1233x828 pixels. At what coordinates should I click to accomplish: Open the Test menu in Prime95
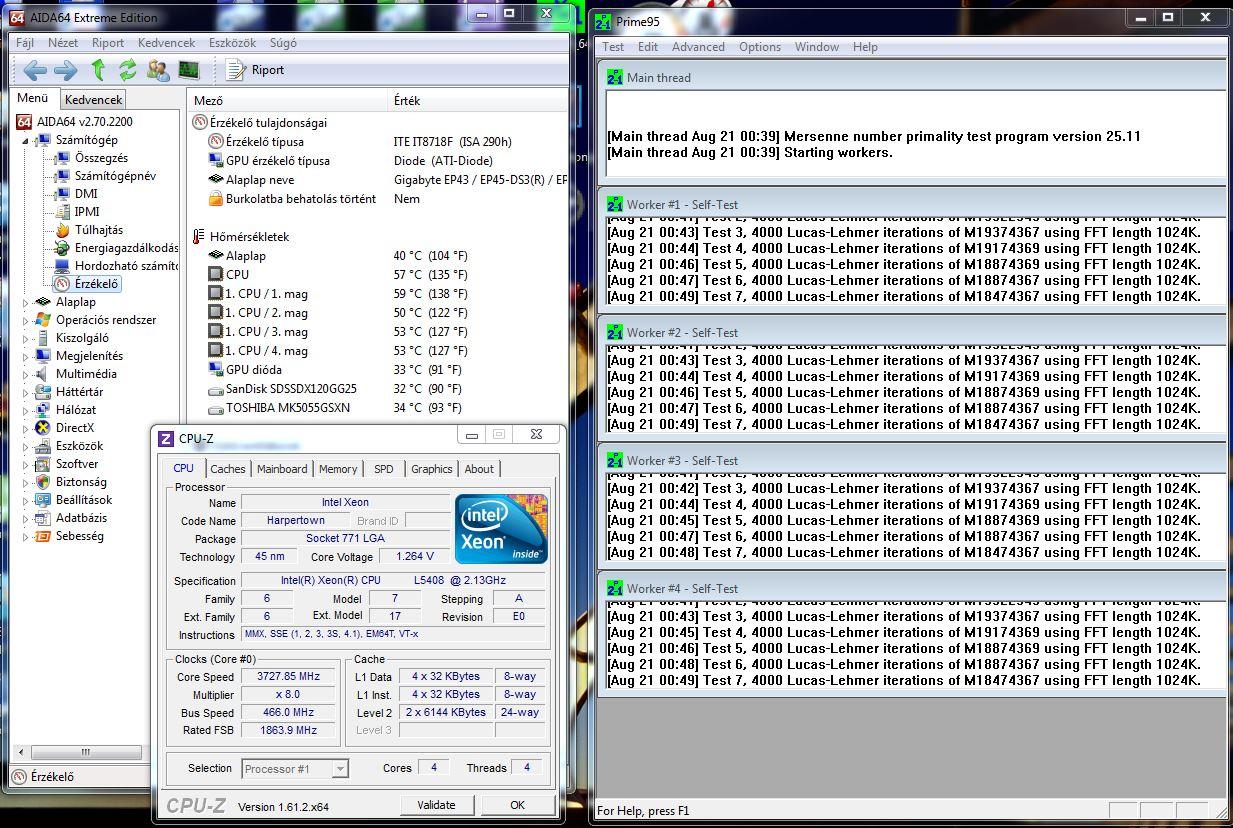tap(613, 47)
